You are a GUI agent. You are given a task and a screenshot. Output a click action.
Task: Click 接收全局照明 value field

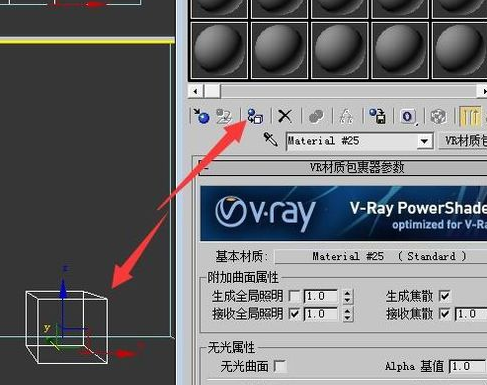(322, 314)
